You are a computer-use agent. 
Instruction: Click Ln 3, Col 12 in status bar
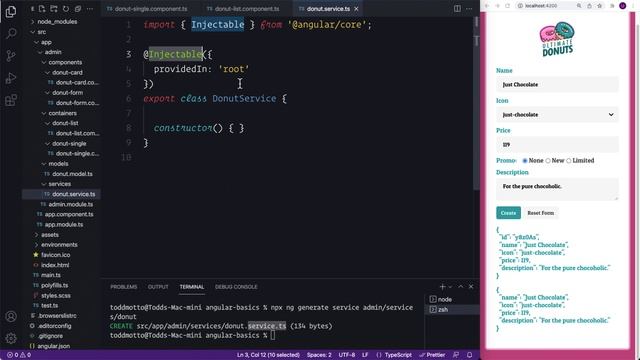point(268,355)
